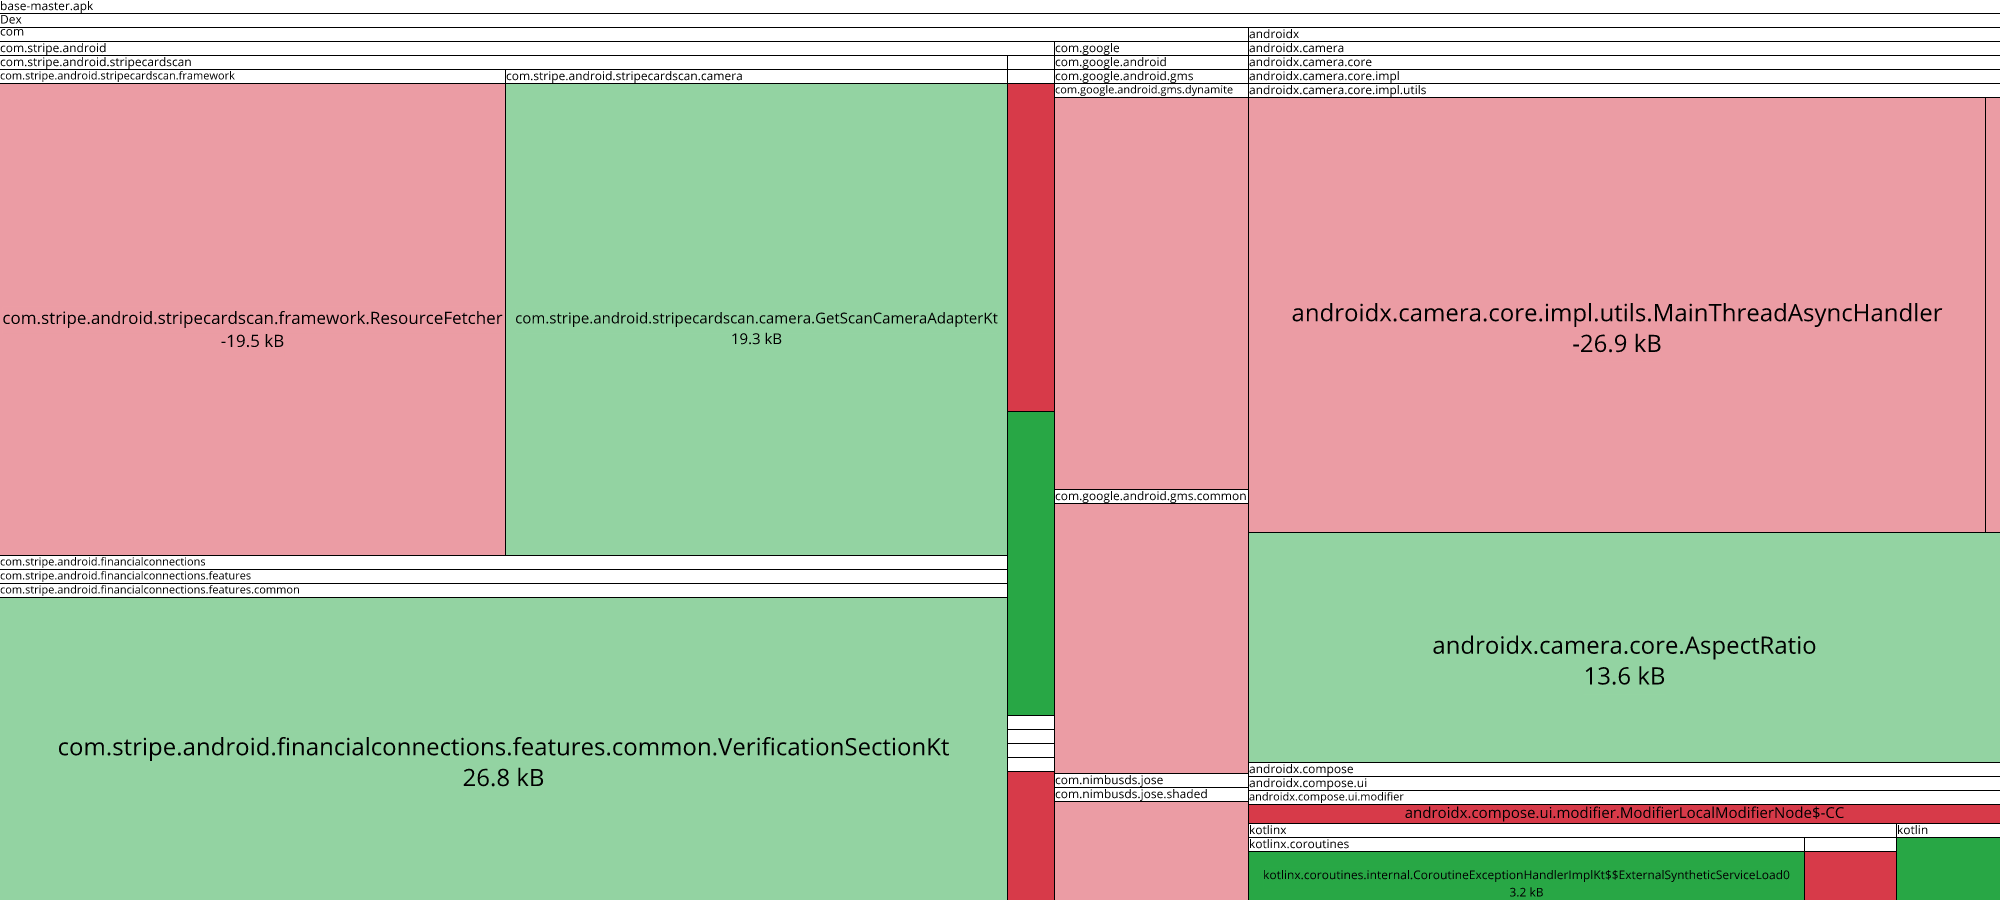The image size is (2000, 900).
Task: Click the com.nimbusds.jose header
Action: coord(1151,780)
